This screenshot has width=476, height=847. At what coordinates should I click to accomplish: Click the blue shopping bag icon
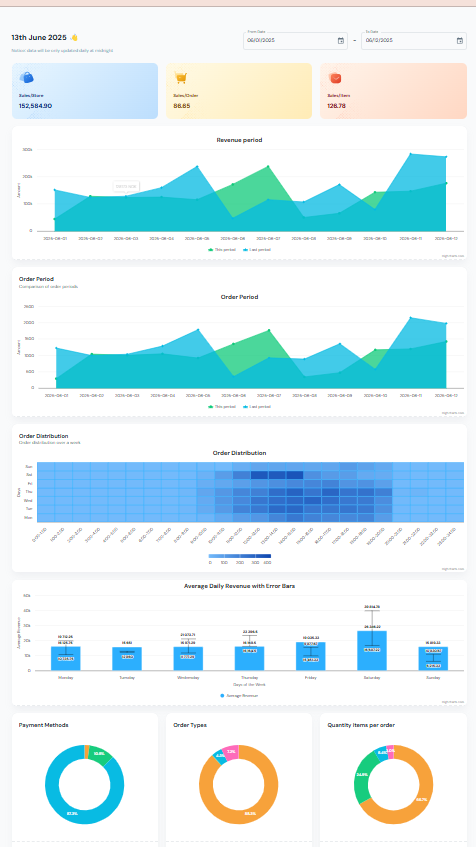point(26,77)
